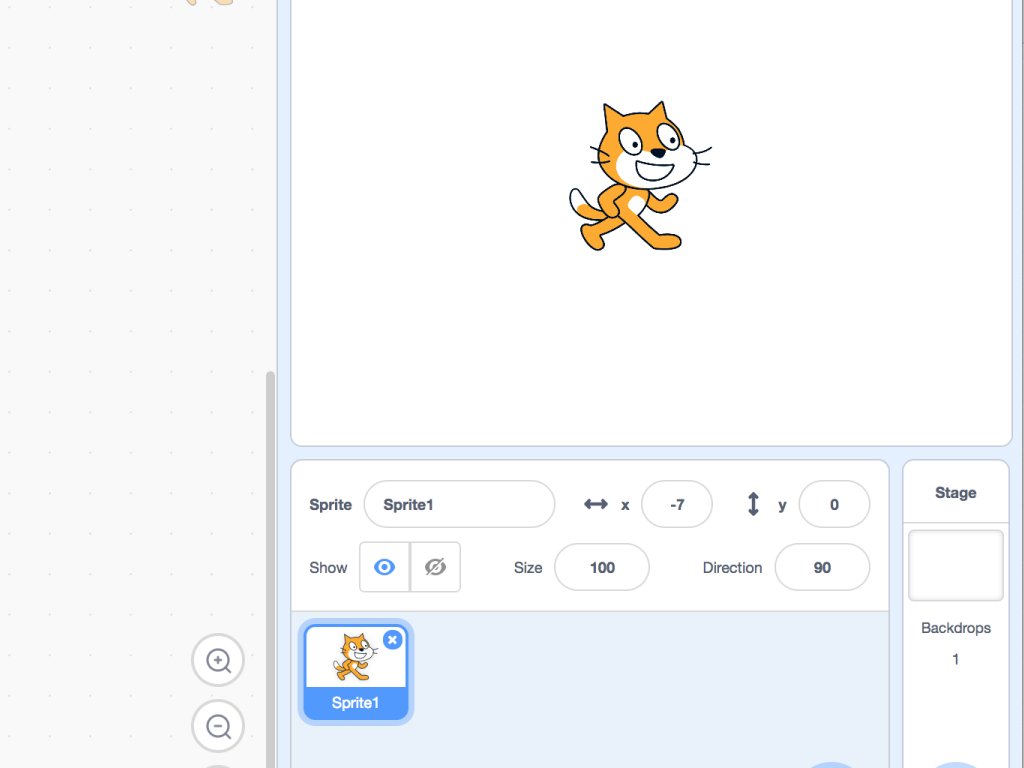Viewport: 1024px width, 768px height.
Task: Click the Show label
Action: [328, 568]
